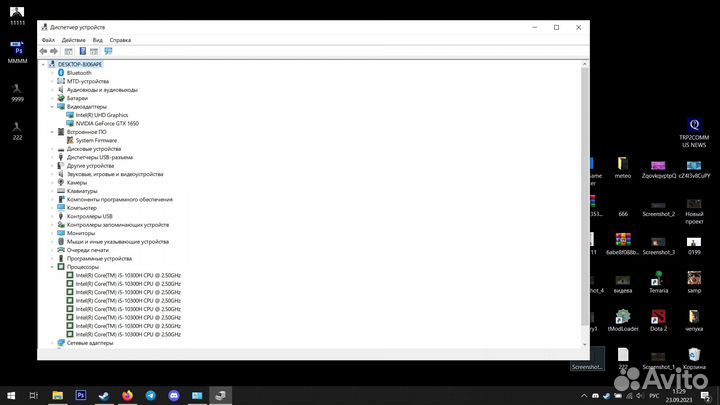The width and height of the screenshot is (720, 405).
Task: Select Мыши и иные указывающие устройства
Action: pyautogui.click(x=118, y=242)
